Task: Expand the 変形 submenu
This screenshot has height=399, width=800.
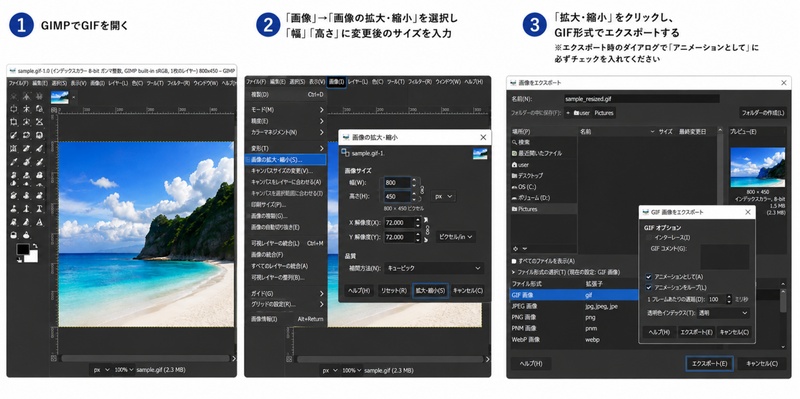Action: tap(286, 148)
